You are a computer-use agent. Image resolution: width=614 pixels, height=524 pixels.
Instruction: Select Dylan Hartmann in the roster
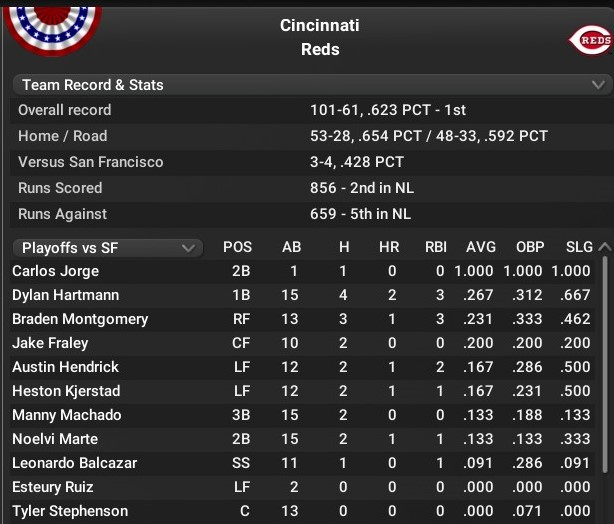(x=66, y=295)
